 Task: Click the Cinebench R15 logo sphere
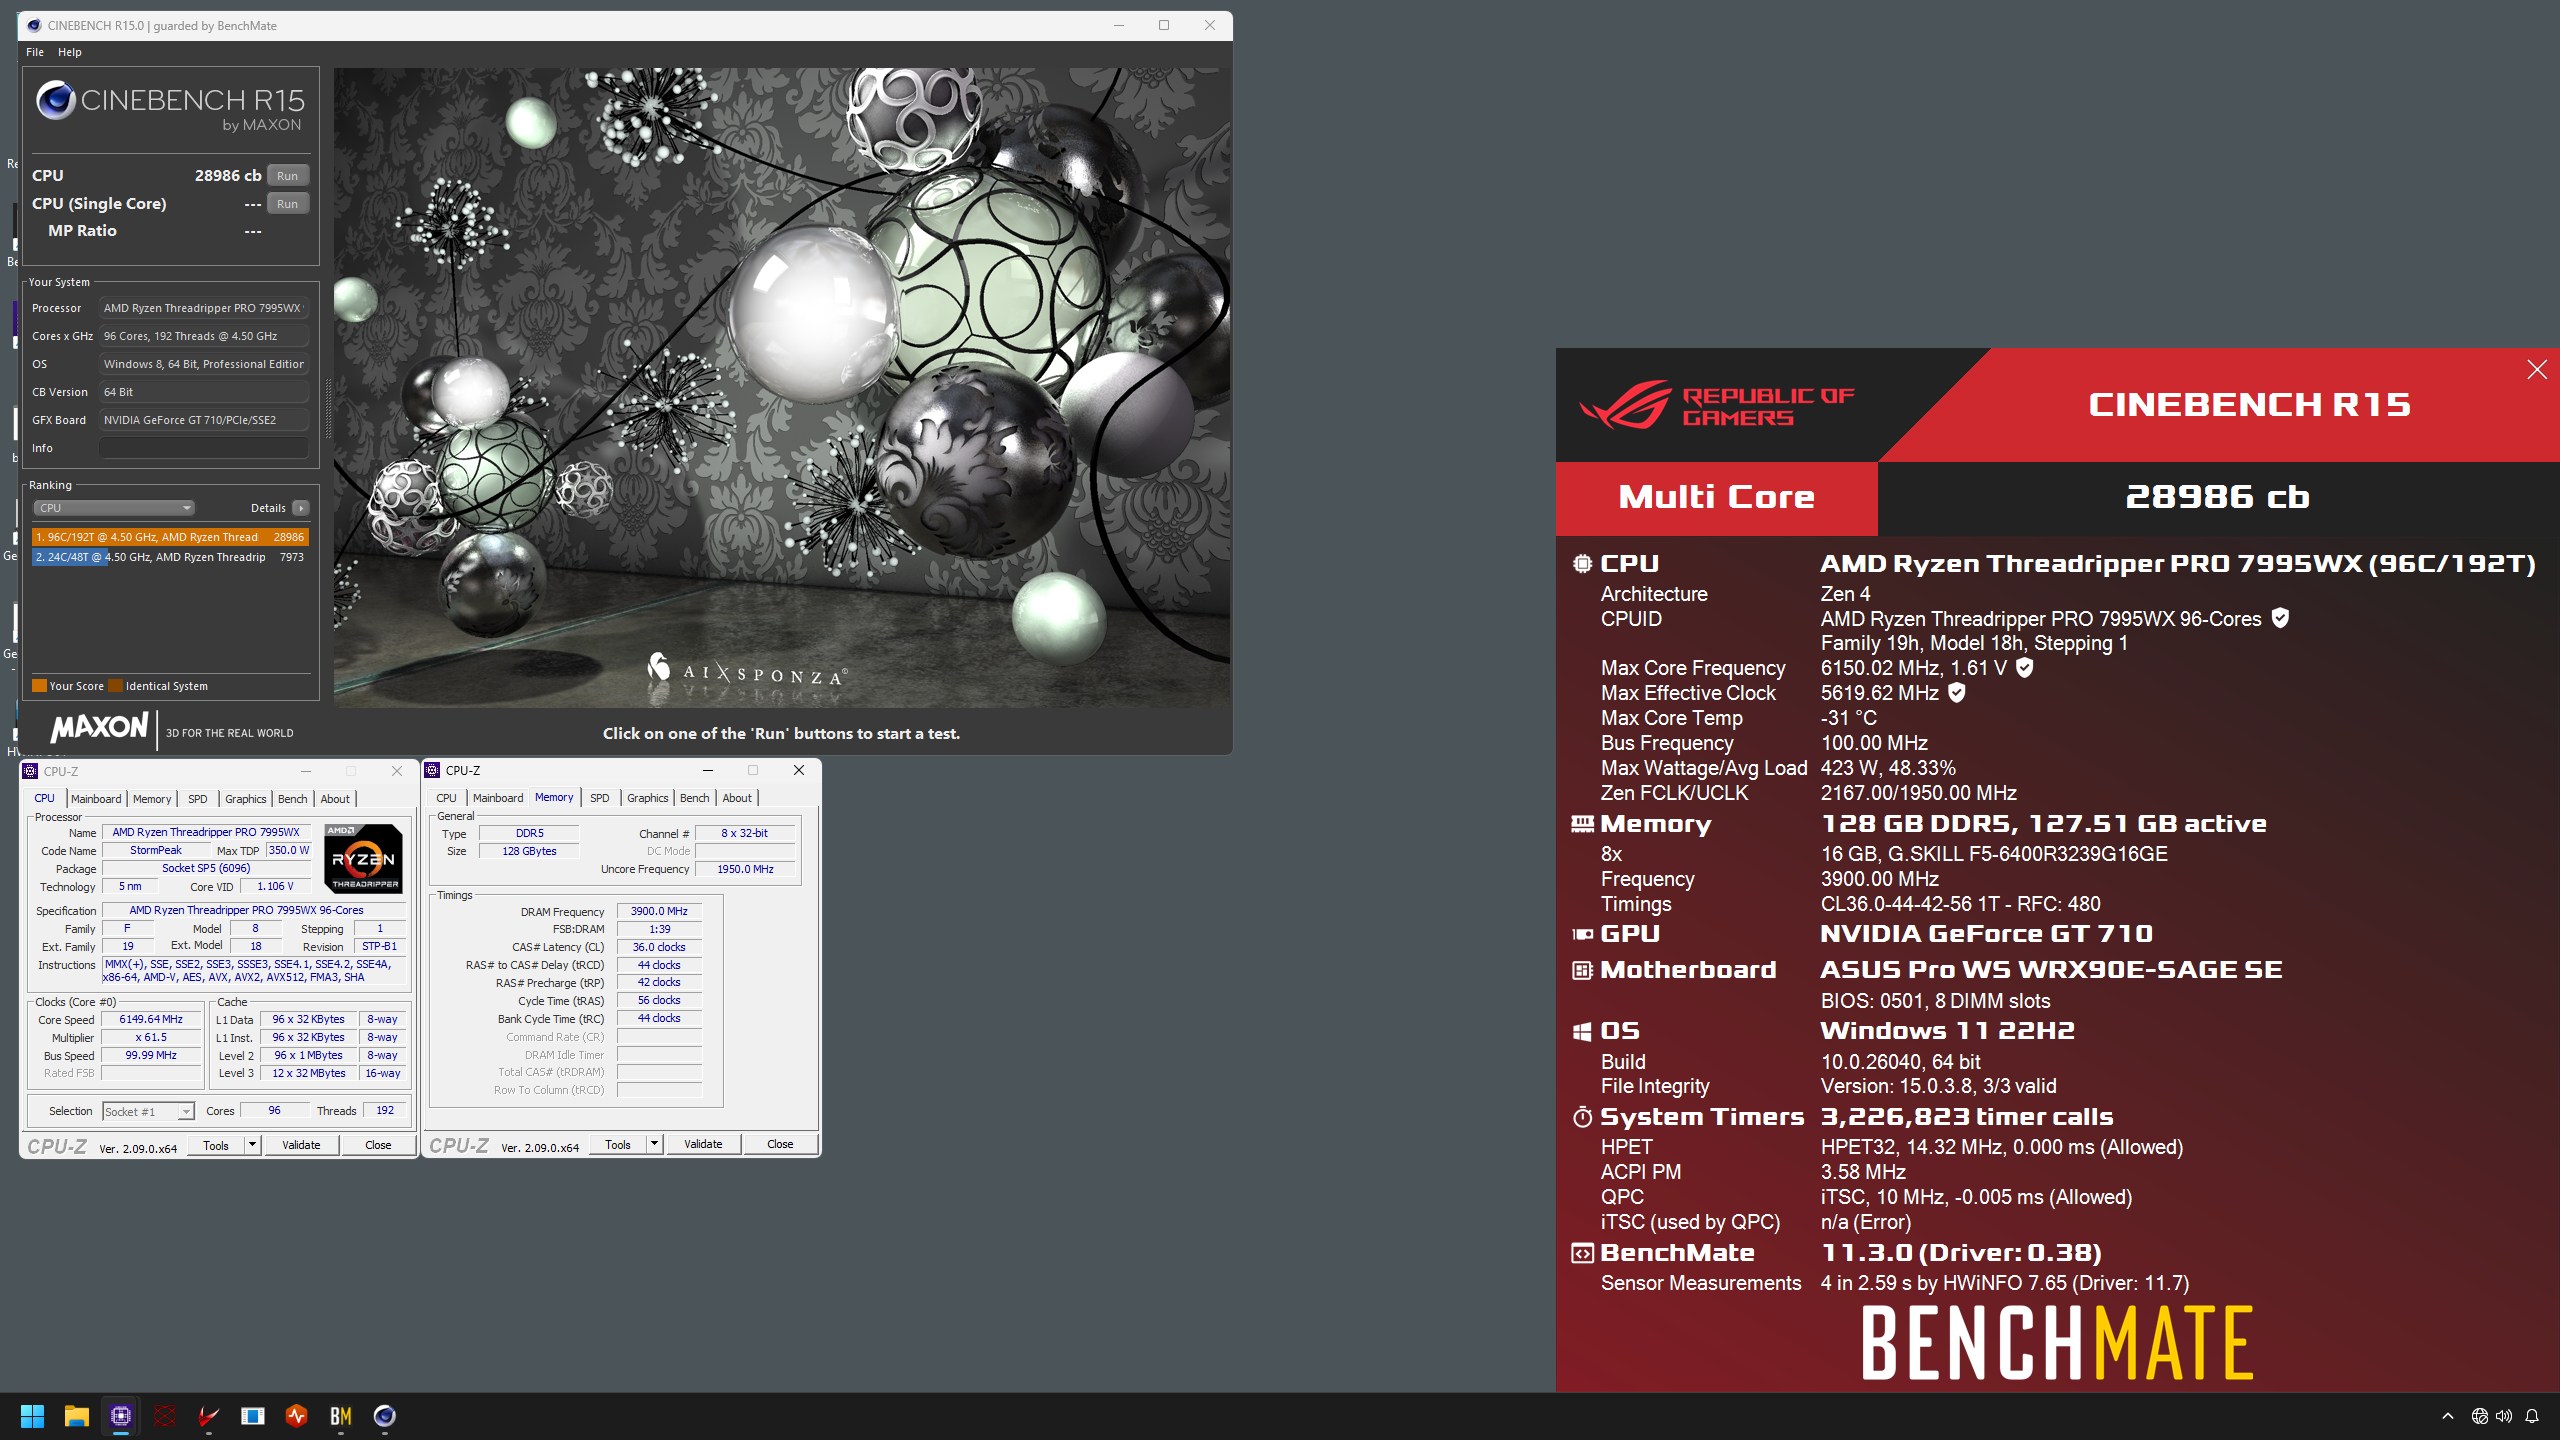[56, 100]
